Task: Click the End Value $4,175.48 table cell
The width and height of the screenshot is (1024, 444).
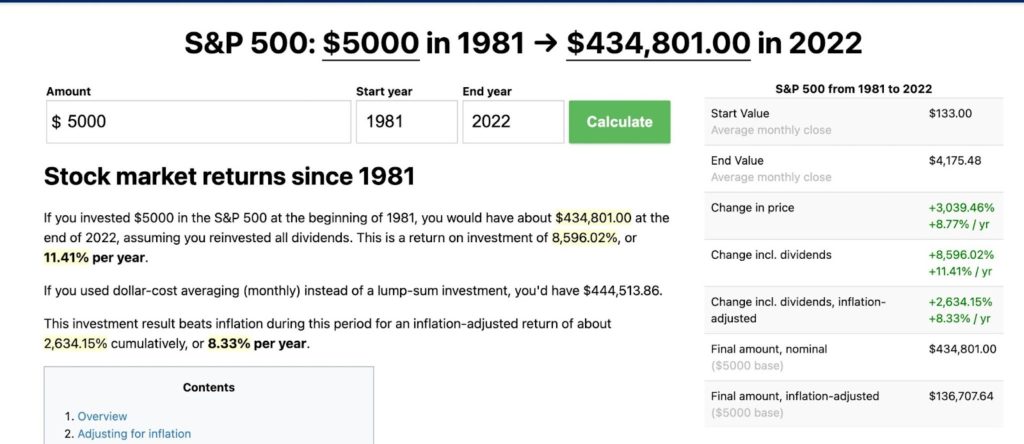Action: click(957, 161)
